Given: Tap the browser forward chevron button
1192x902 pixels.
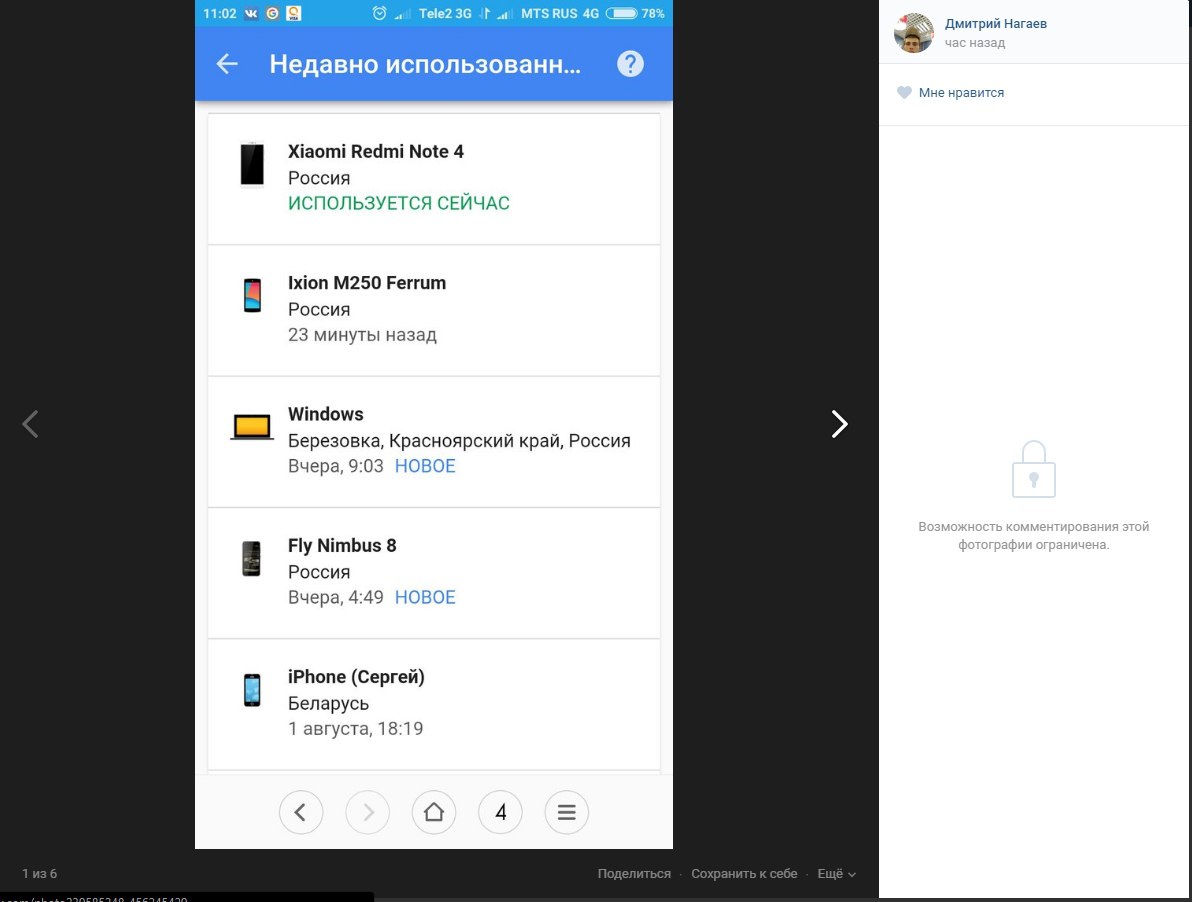Looking at the screenshot, I should pyautogui.click(x=367, y=812).
